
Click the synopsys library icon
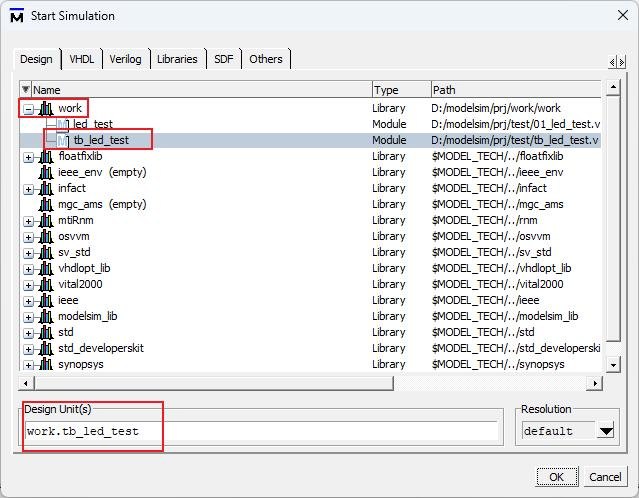point(46,364)
